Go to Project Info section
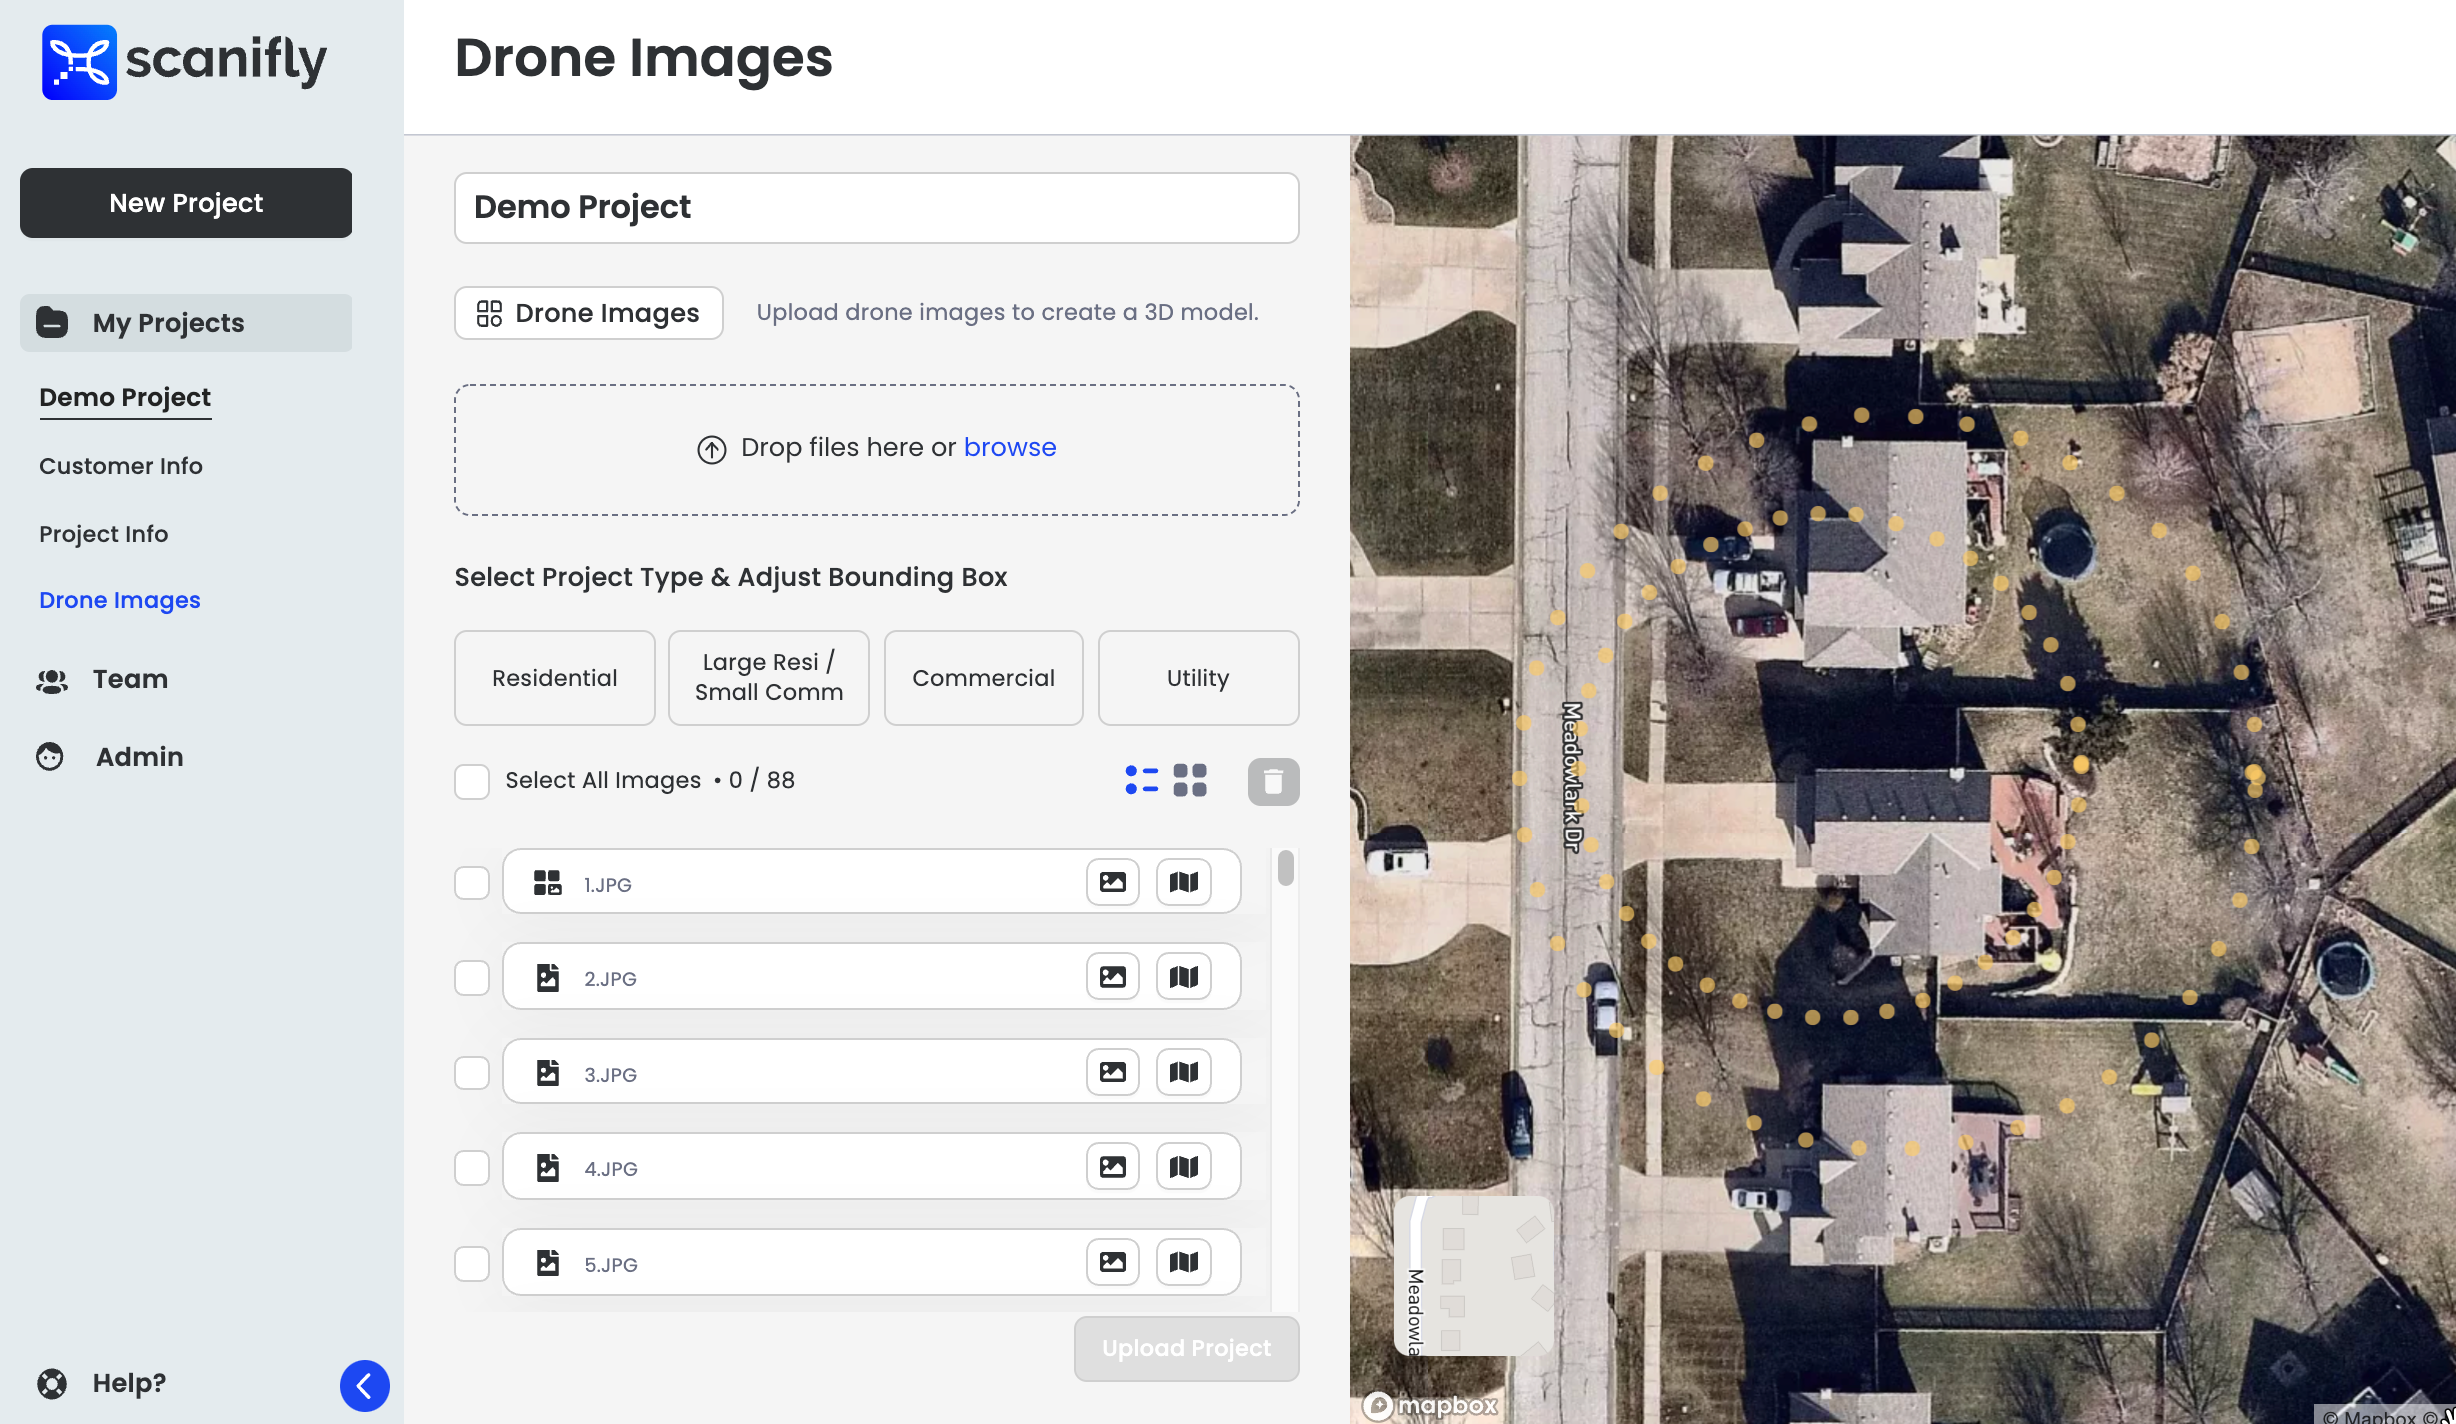Screen dimensions: 2456x1424 click(x=104, y=534)
